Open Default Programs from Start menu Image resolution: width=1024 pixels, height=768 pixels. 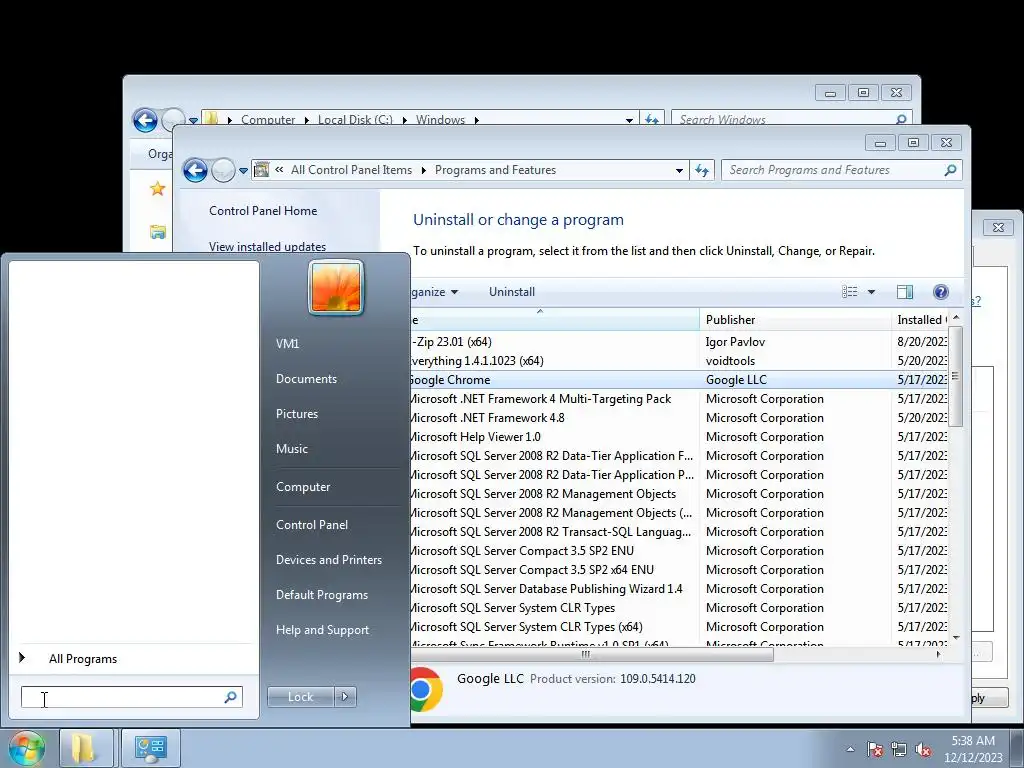(322, 595)
